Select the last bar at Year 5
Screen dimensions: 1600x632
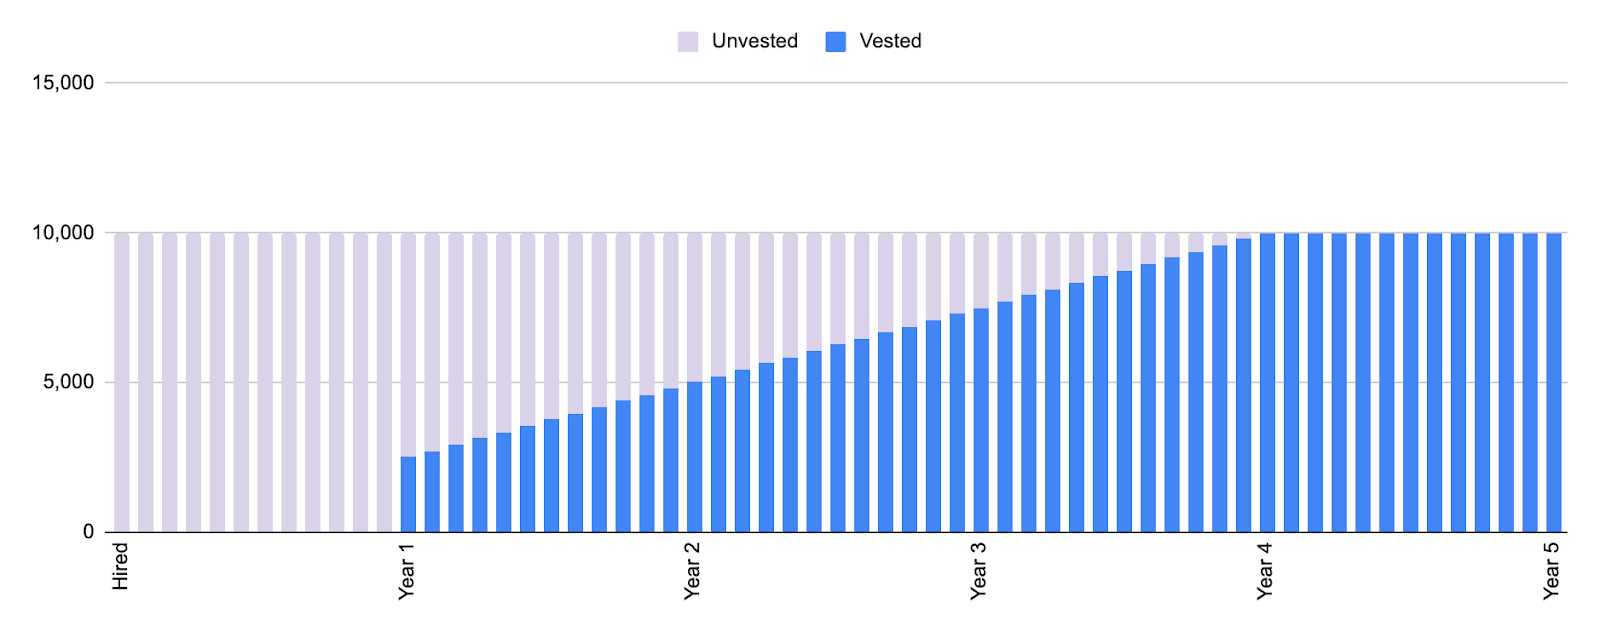point(1553,382)
